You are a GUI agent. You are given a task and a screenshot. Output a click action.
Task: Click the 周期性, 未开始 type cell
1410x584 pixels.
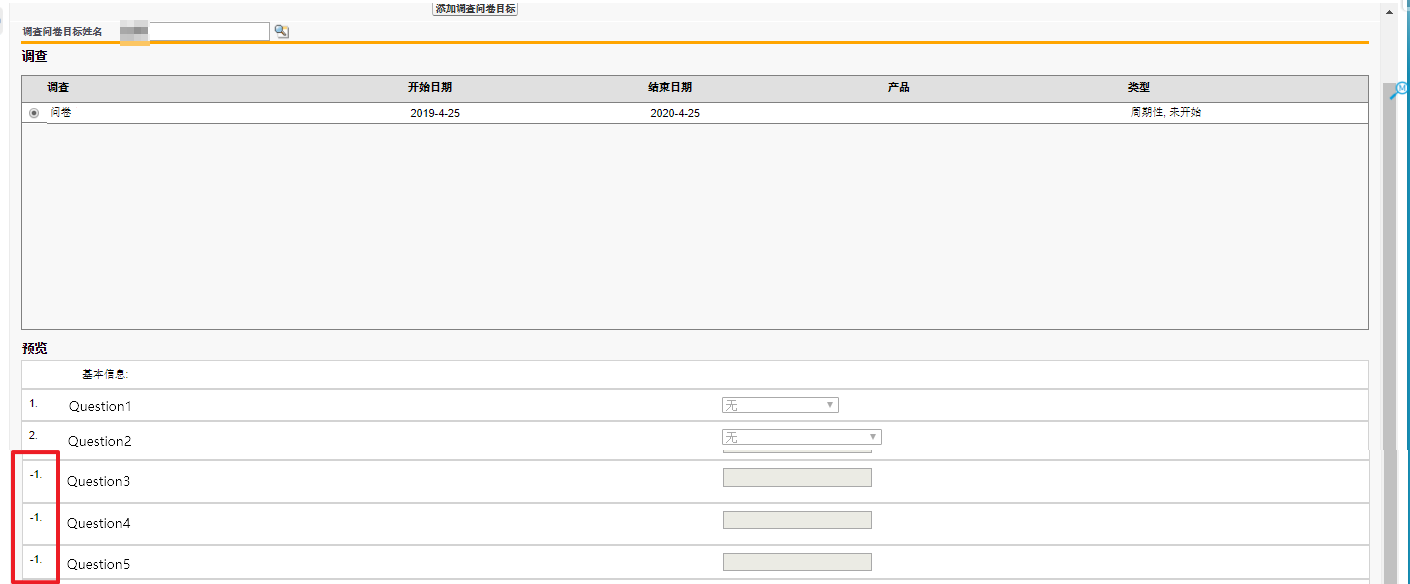coord(1165,113)
